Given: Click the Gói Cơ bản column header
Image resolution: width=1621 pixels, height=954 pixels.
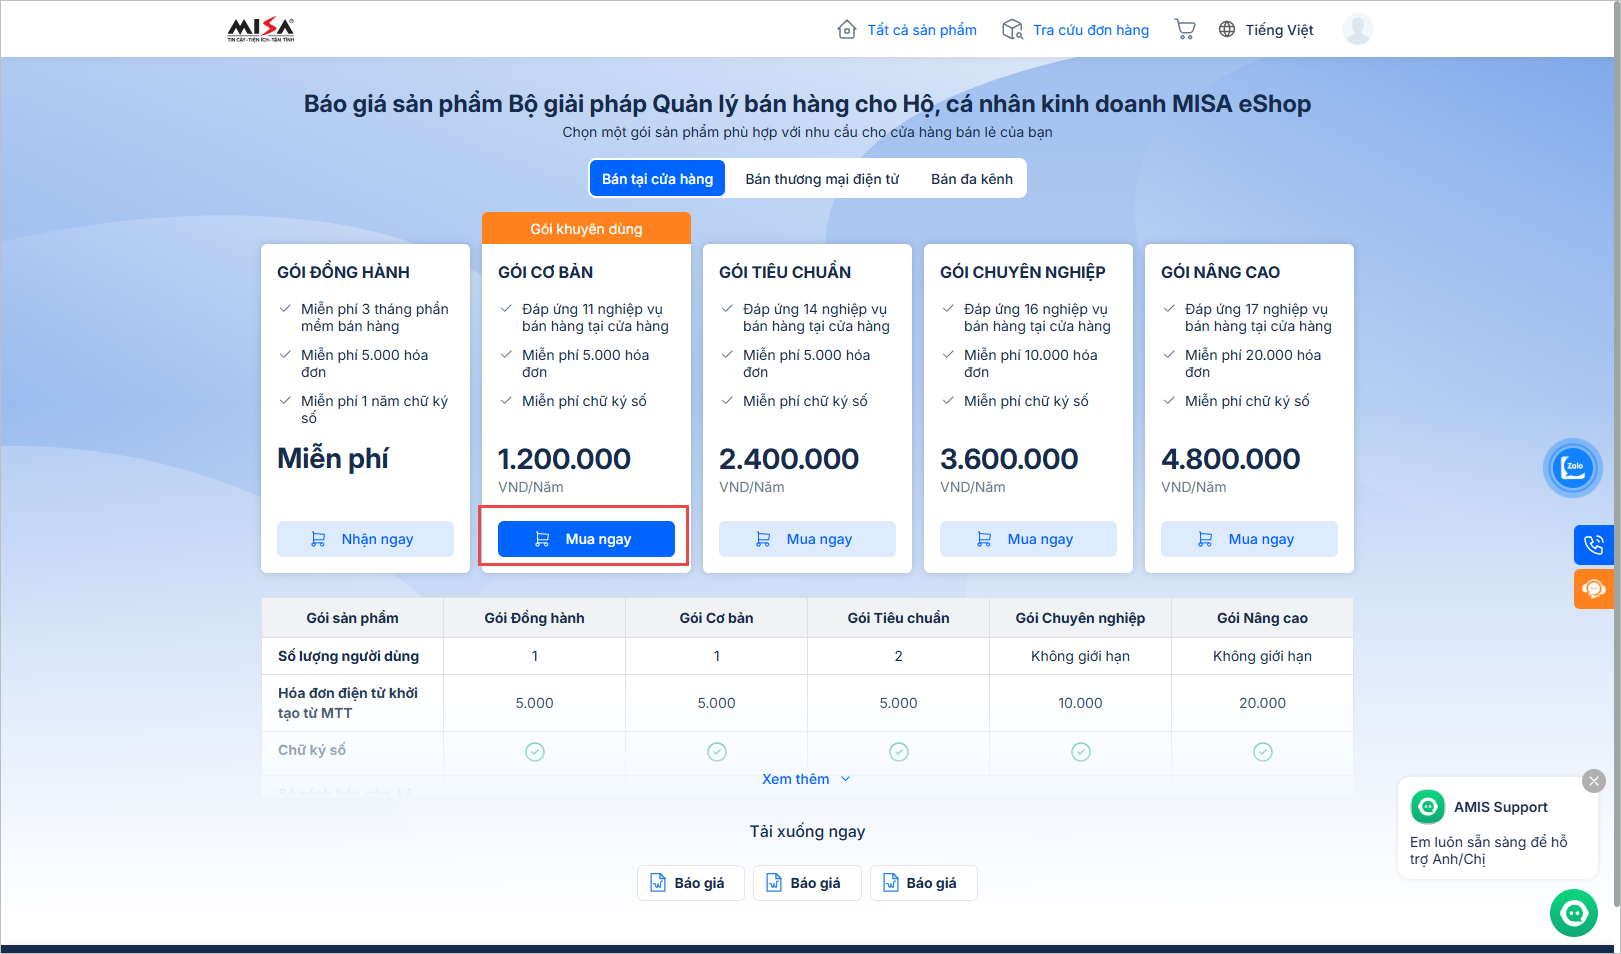Looking at the screenshot, I should click(x=717, y=618).
